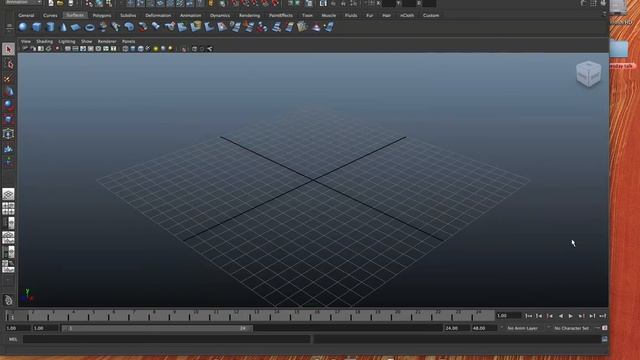Create a NURBS sphere from the shelf
The width and height of the screenshot is (640, 360).
(23, 27)
